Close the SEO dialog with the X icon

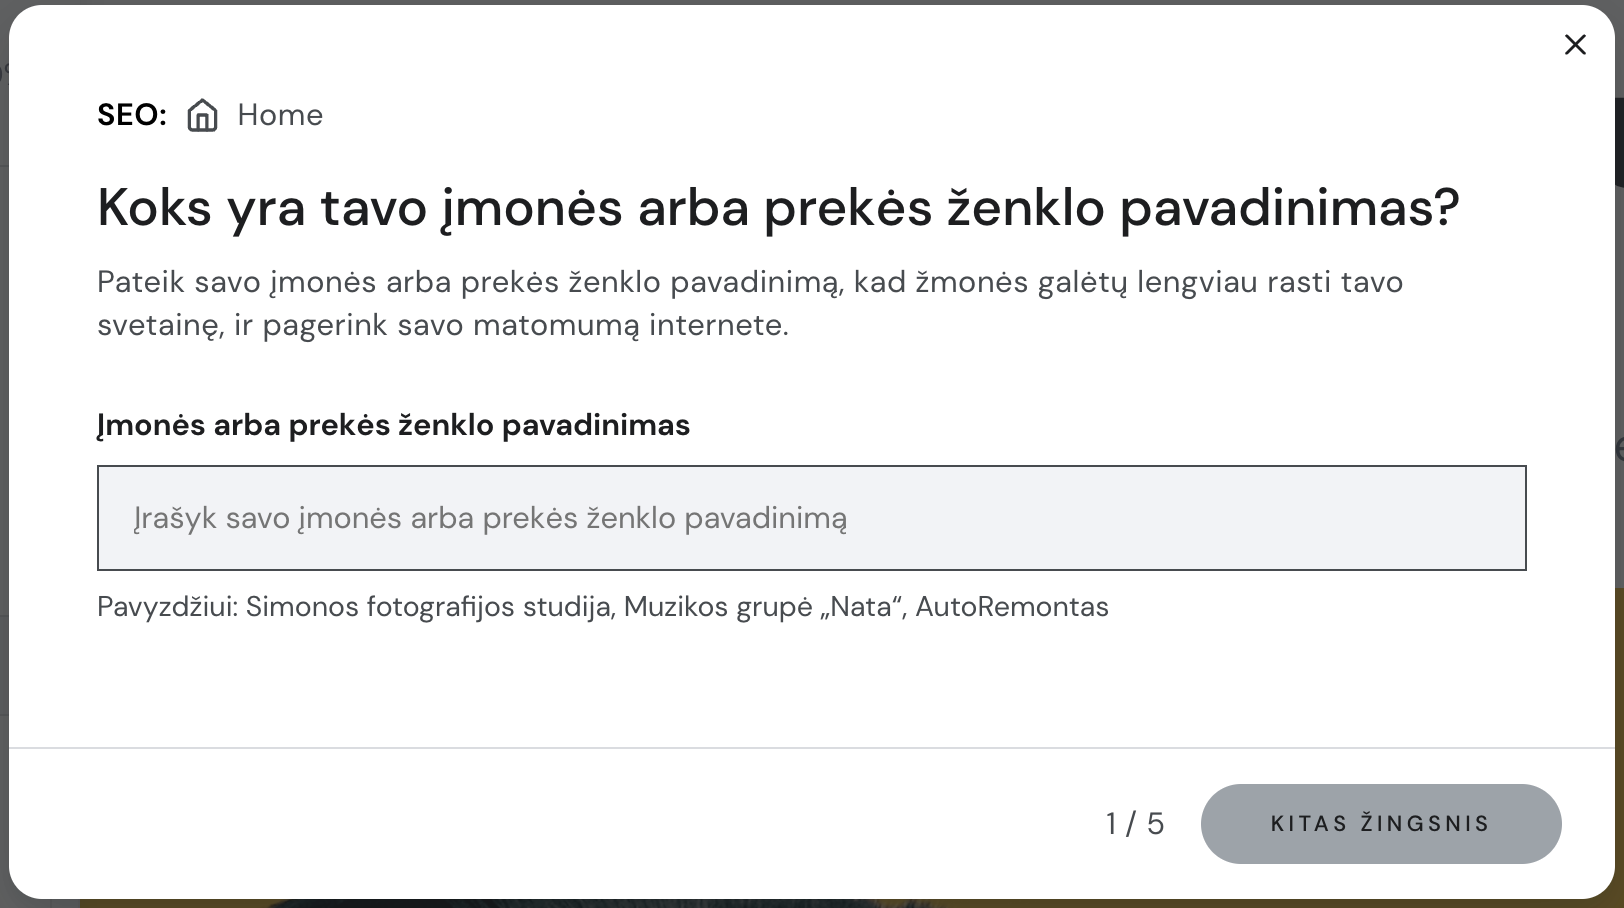click(x=1575, y=45)
